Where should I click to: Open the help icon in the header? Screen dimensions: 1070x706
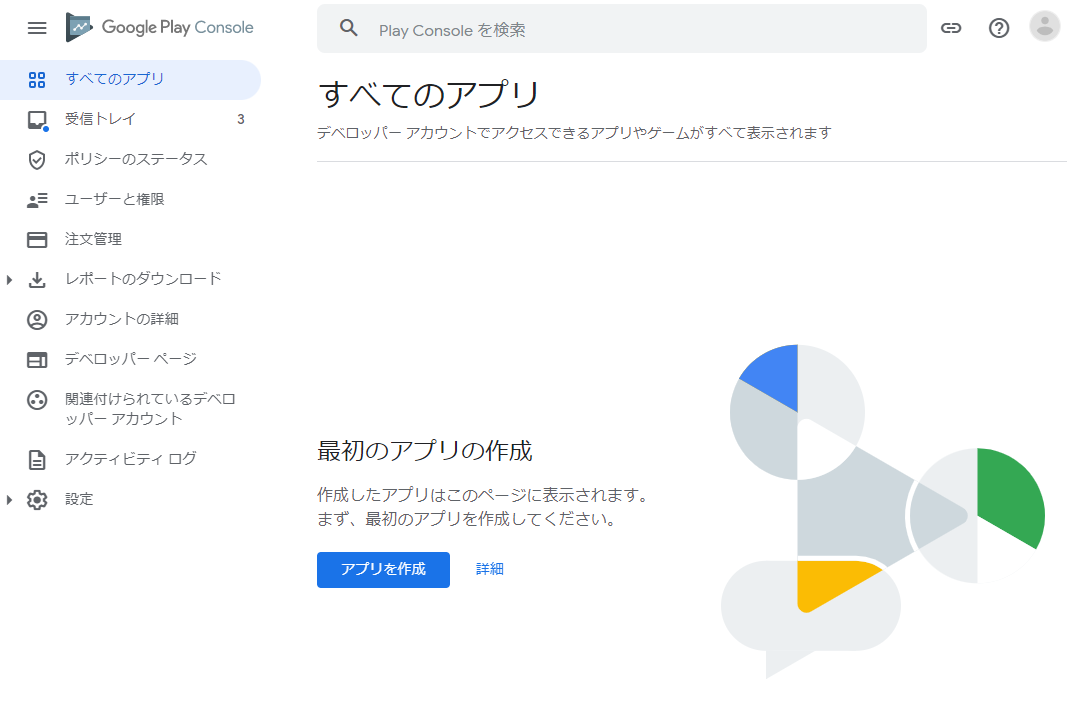point(998,28)
